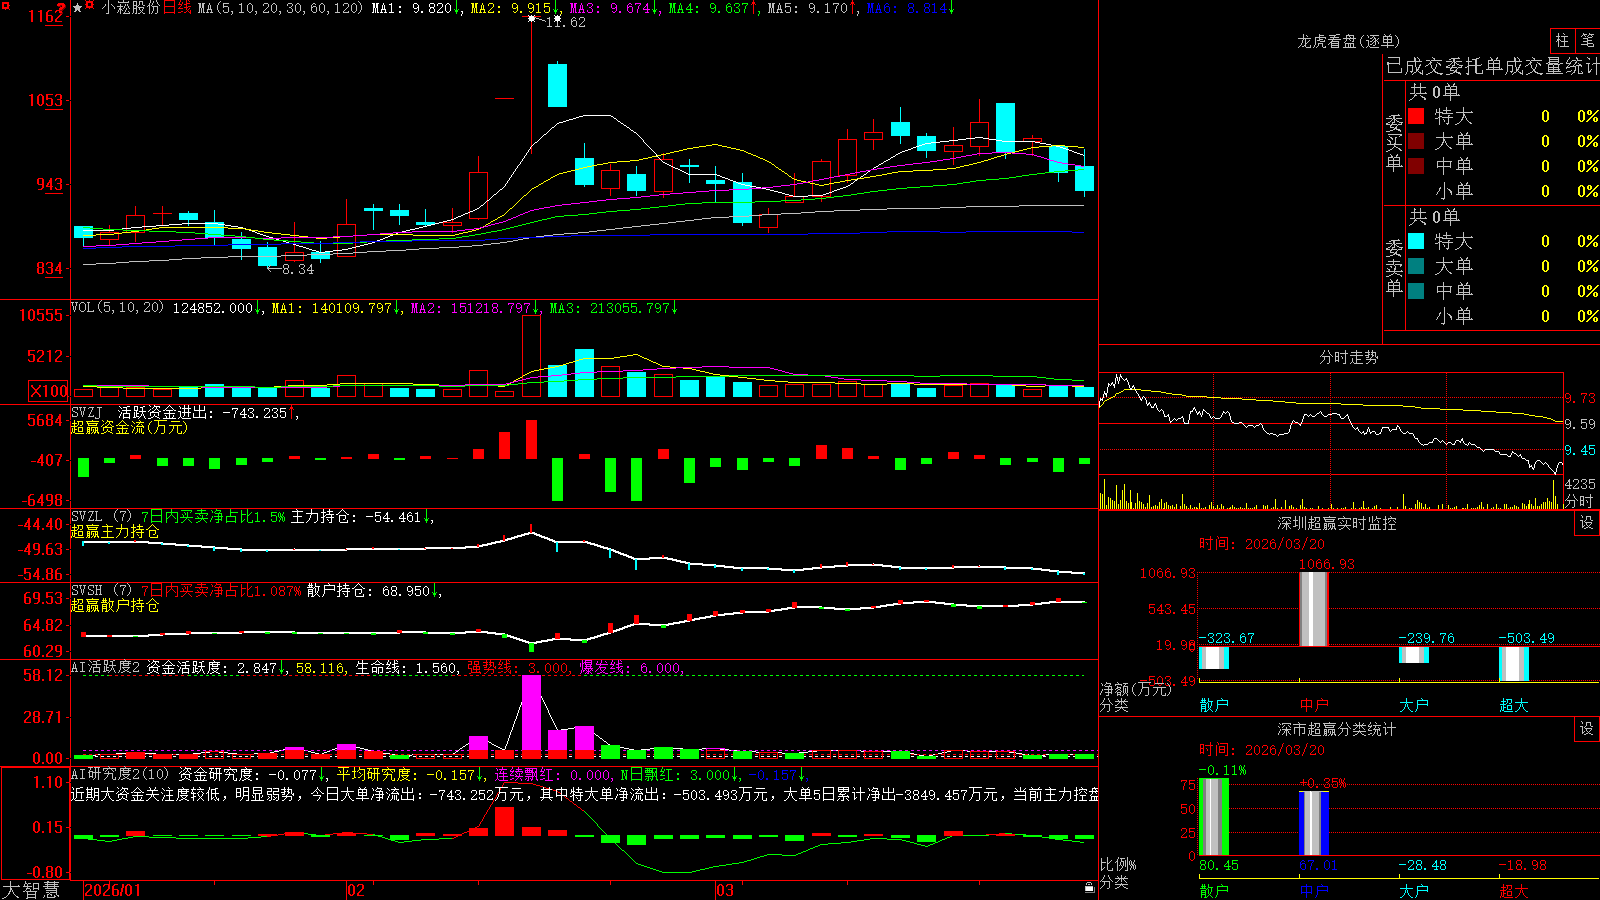Click the lock icon at bottom-right of the K-line timeline
This screenshot has height=900, width=1600.
click(x=1089, y=887)
